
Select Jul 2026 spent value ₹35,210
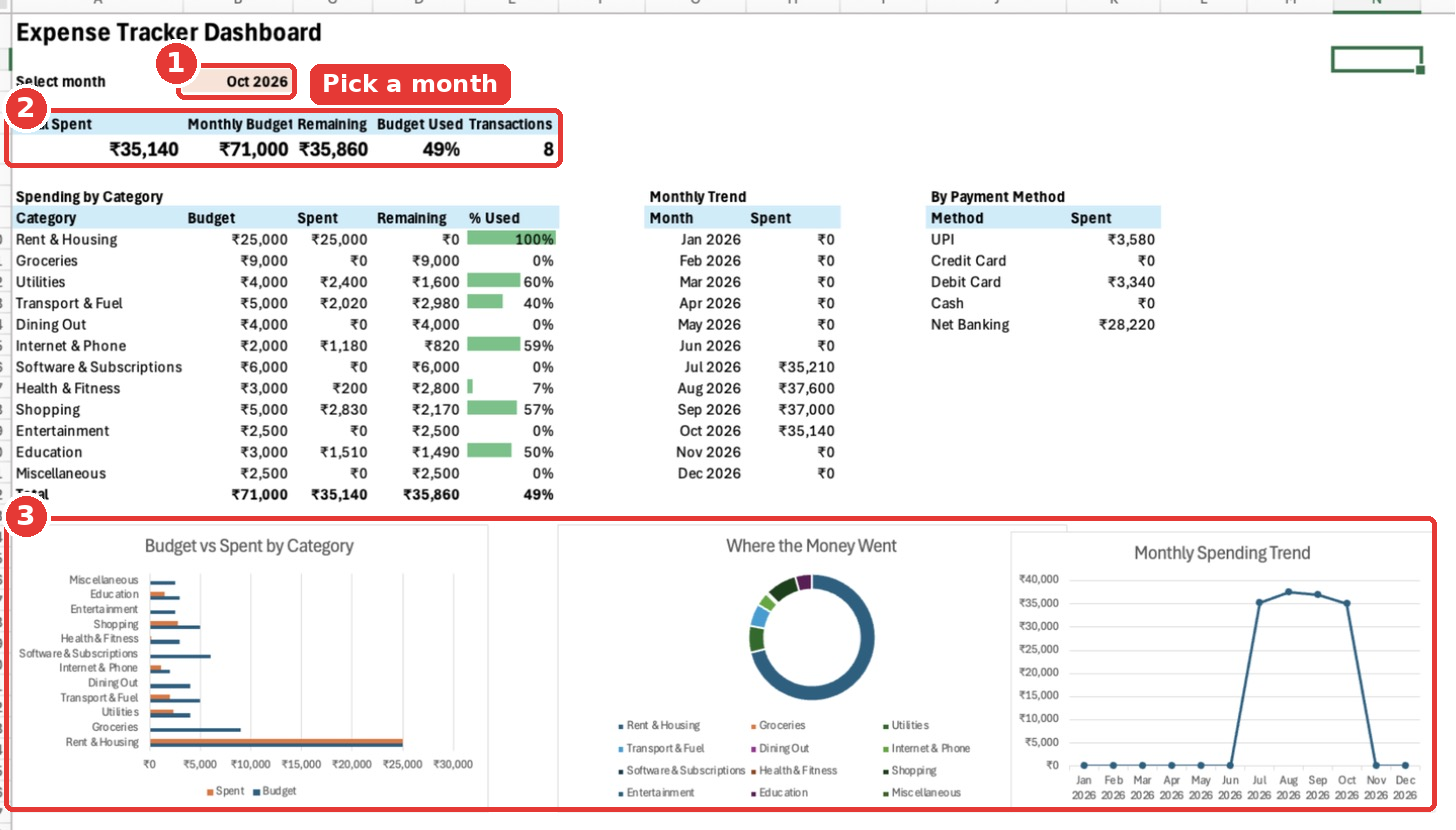806,367
